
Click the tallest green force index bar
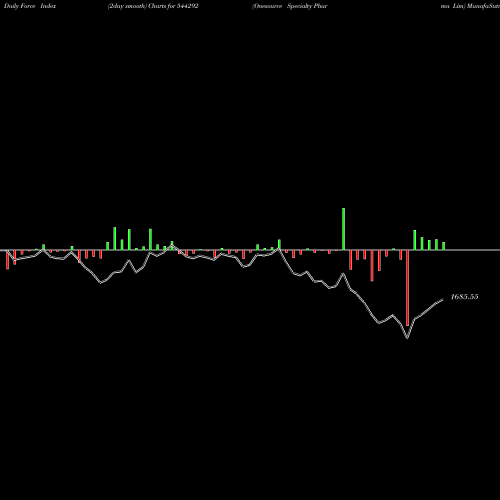[344, 229]
